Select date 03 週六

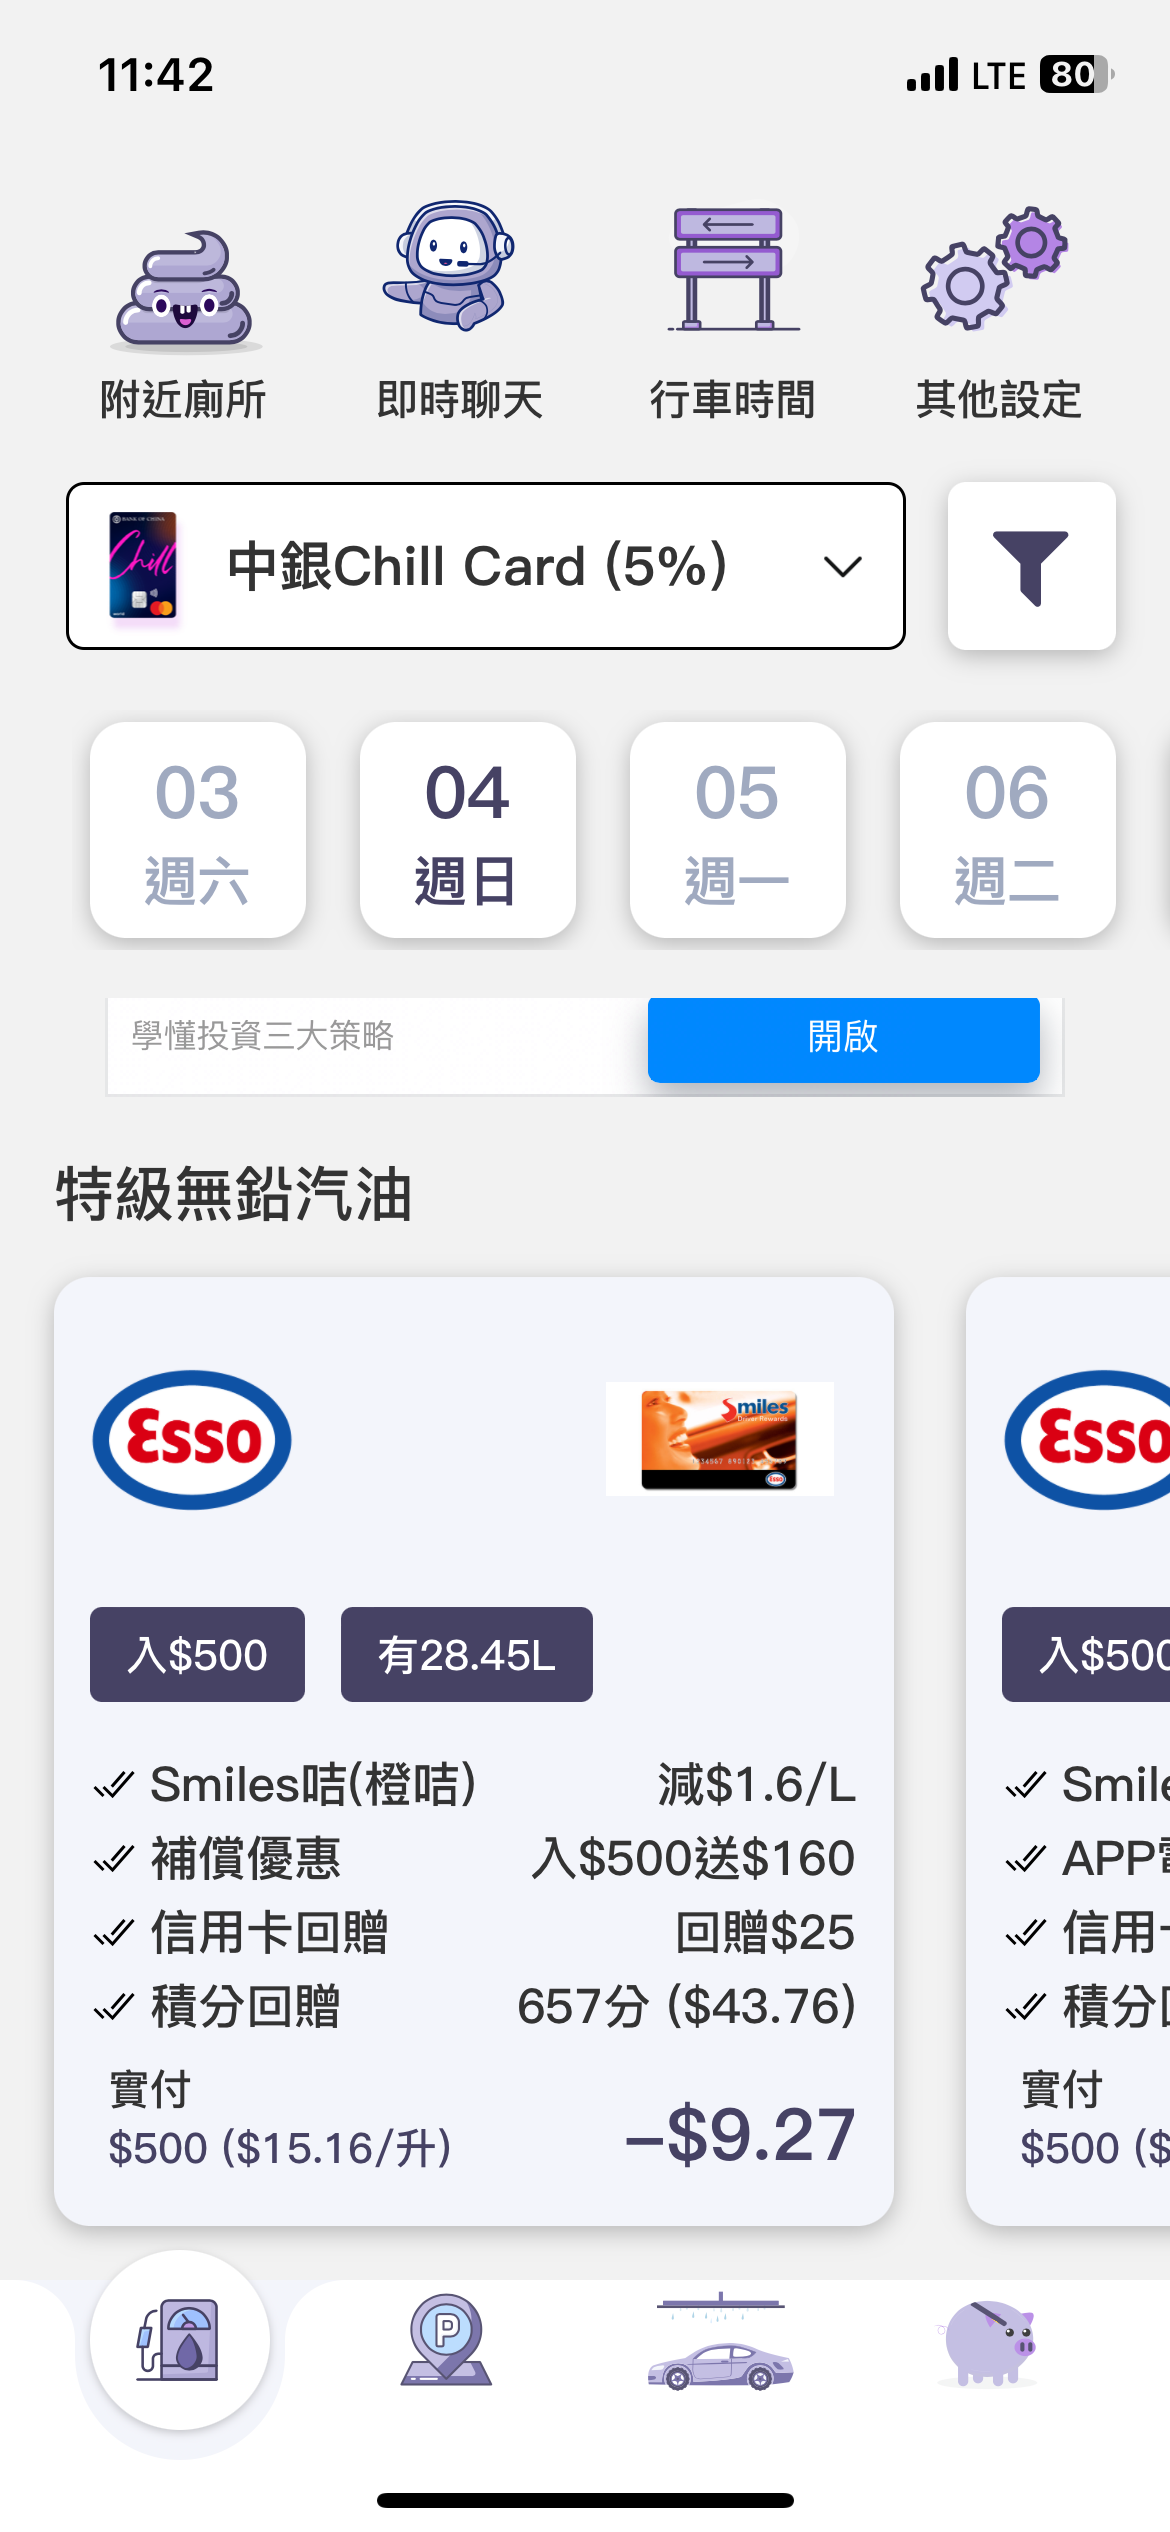click(x=198, y=830)
